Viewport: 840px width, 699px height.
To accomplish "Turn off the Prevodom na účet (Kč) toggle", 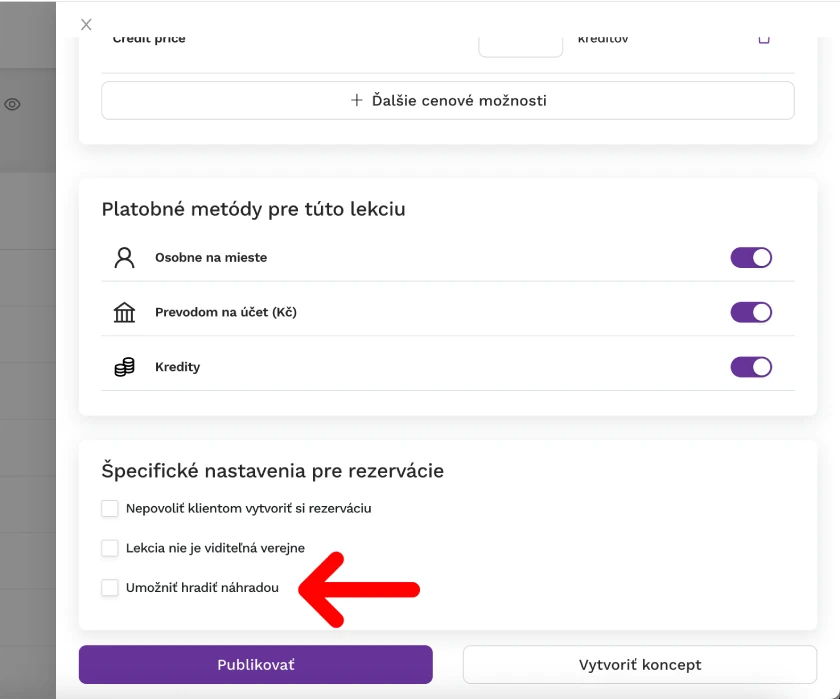I will (751, 312).
